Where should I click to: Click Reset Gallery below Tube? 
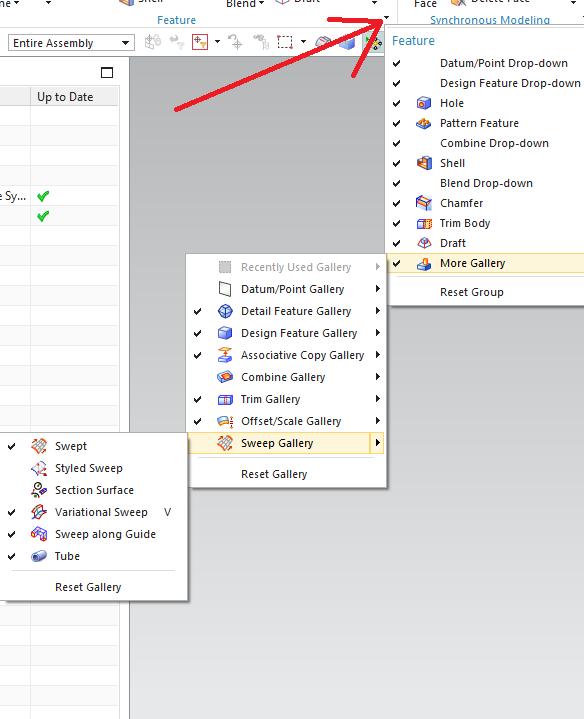point(88,587)
